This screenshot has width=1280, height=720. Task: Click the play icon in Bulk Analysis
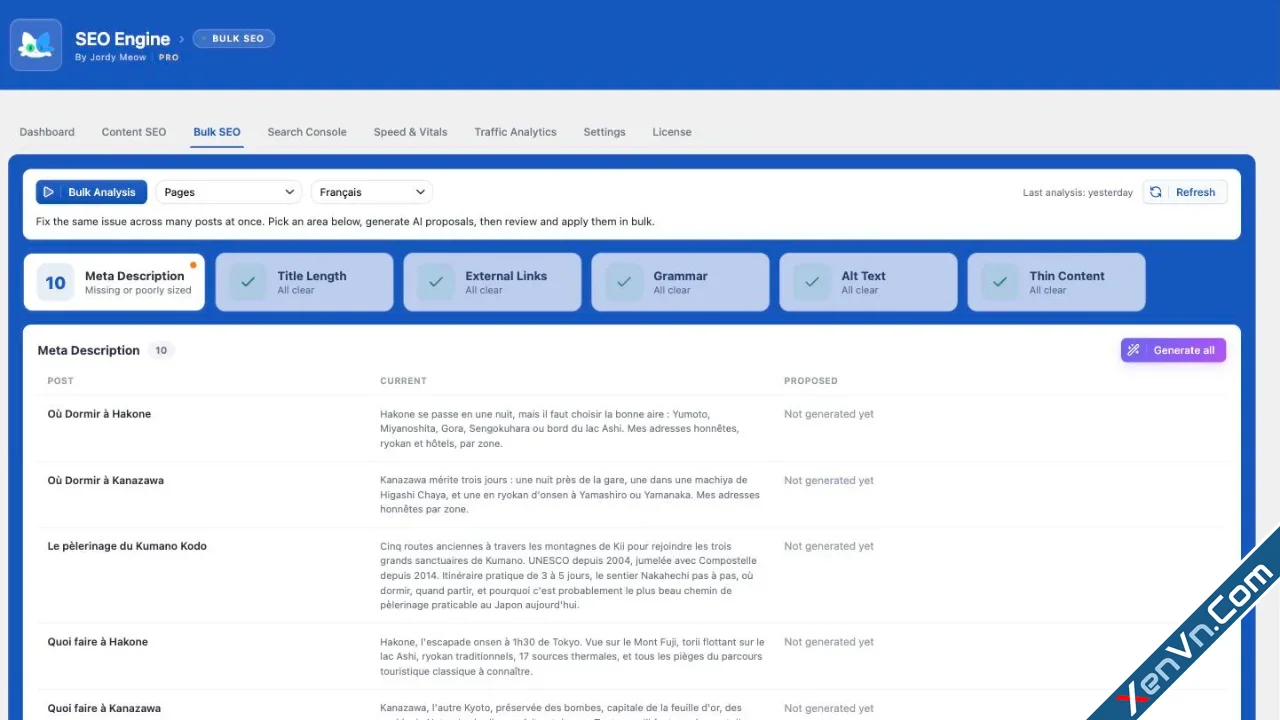pos(48,192)
